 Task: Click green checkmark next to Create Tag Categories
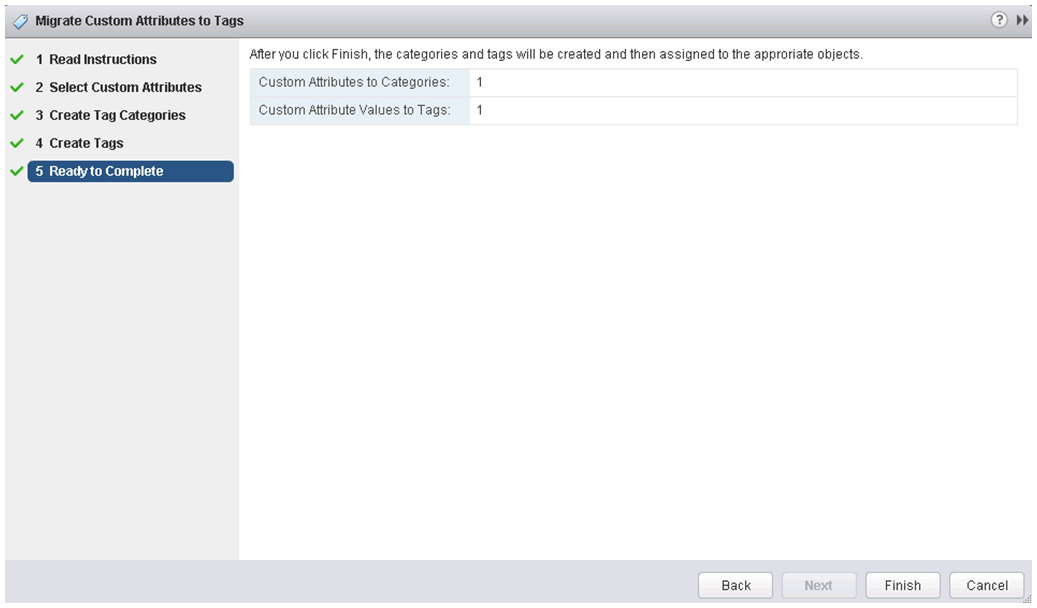click(17, 115)
